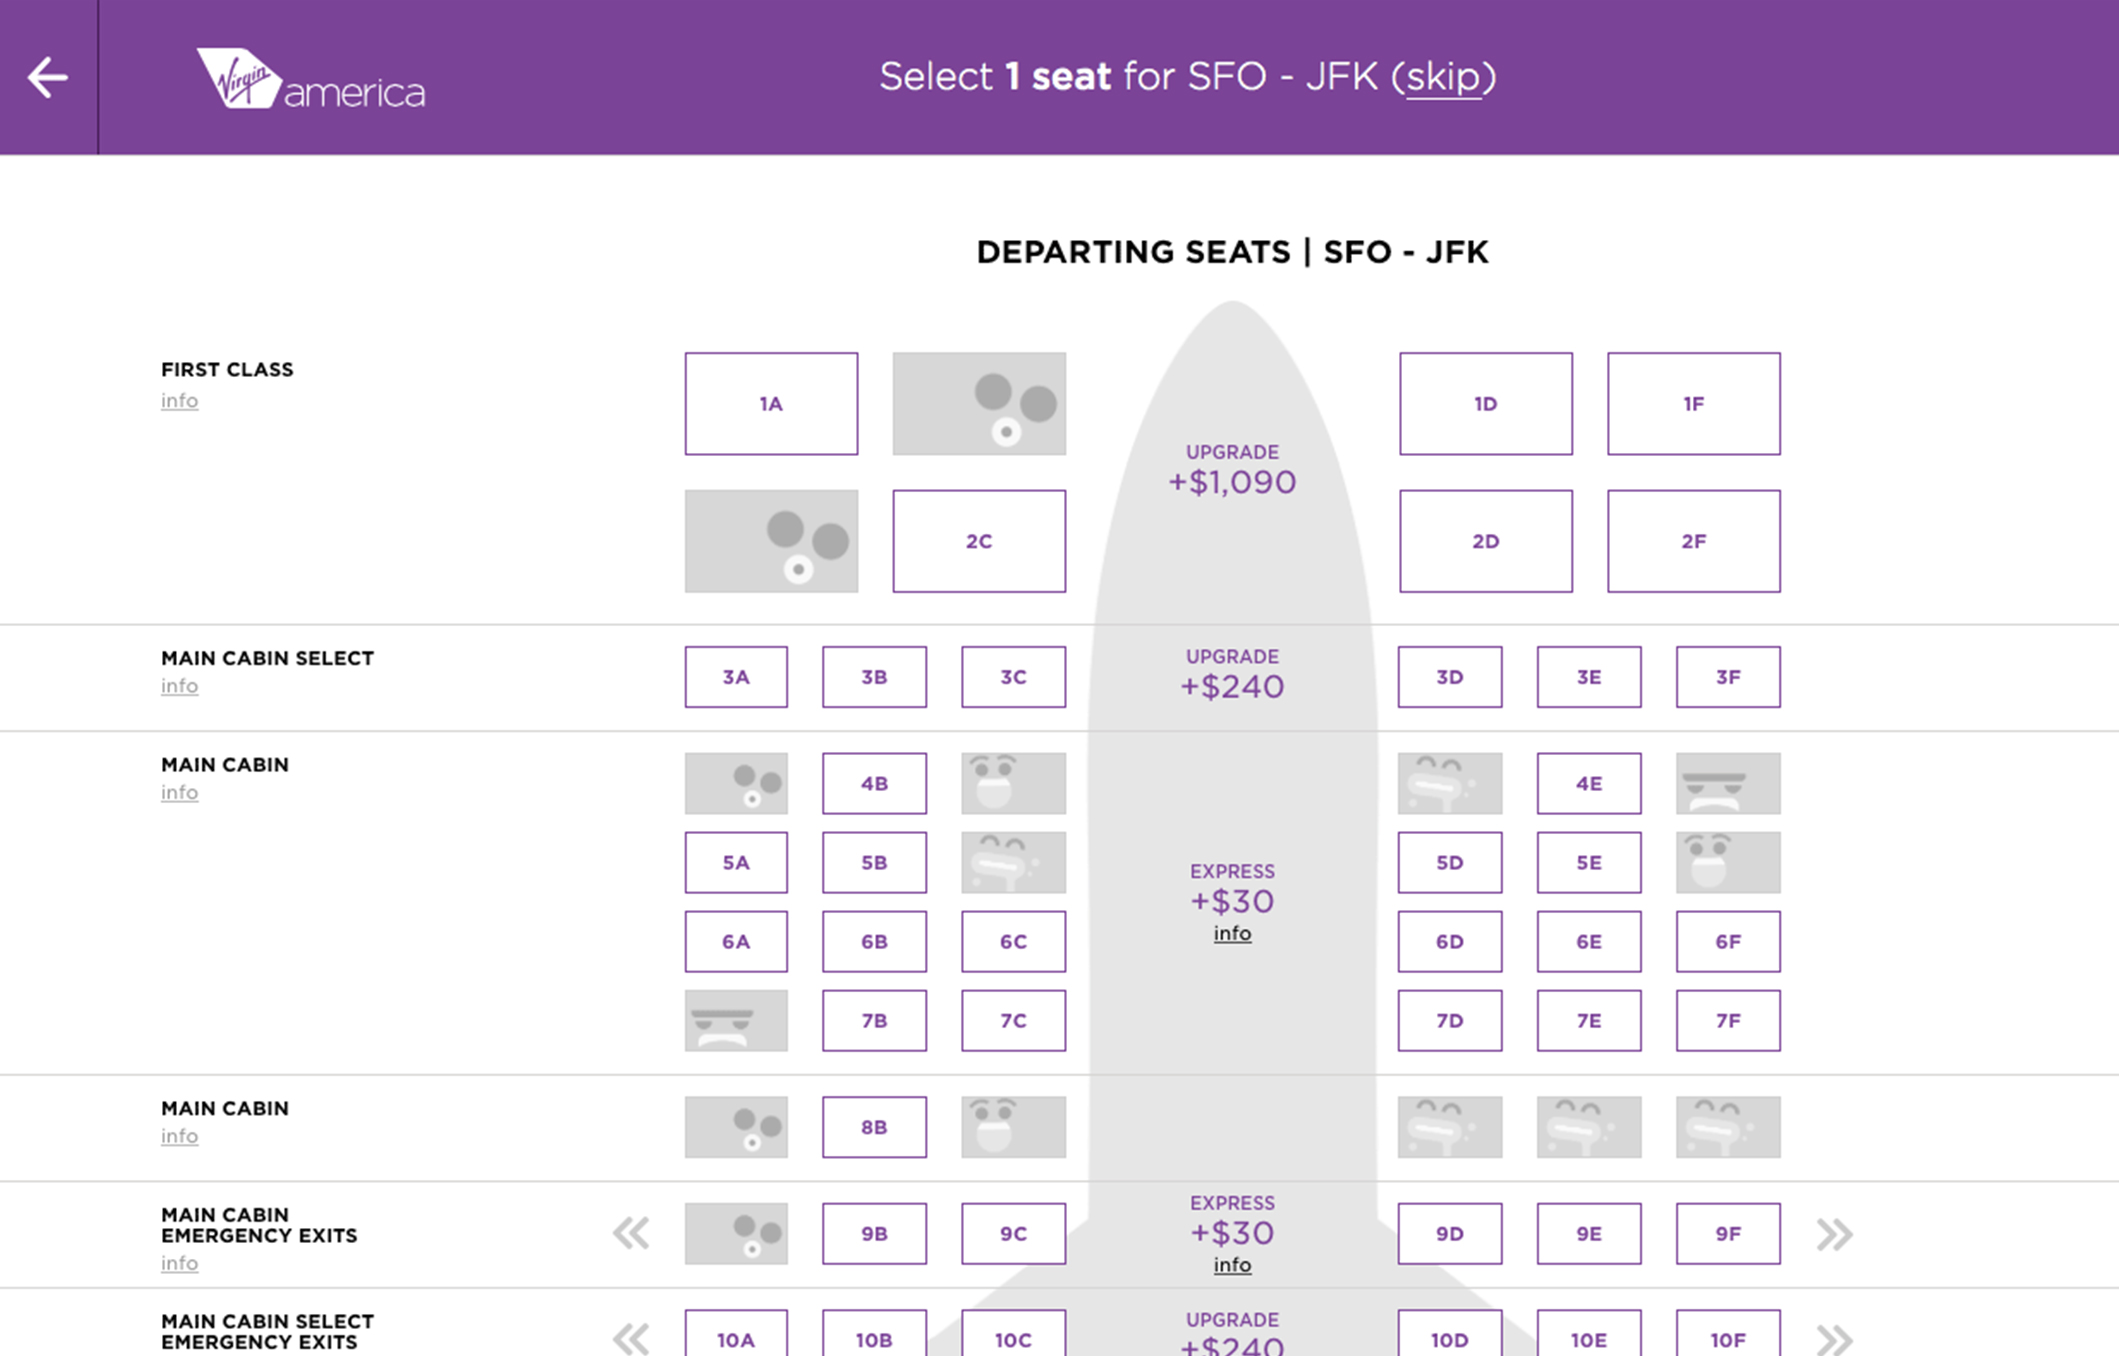The image size is (2119, 1356).
Task: Select first class seat 1A
Action: point(771,404)
